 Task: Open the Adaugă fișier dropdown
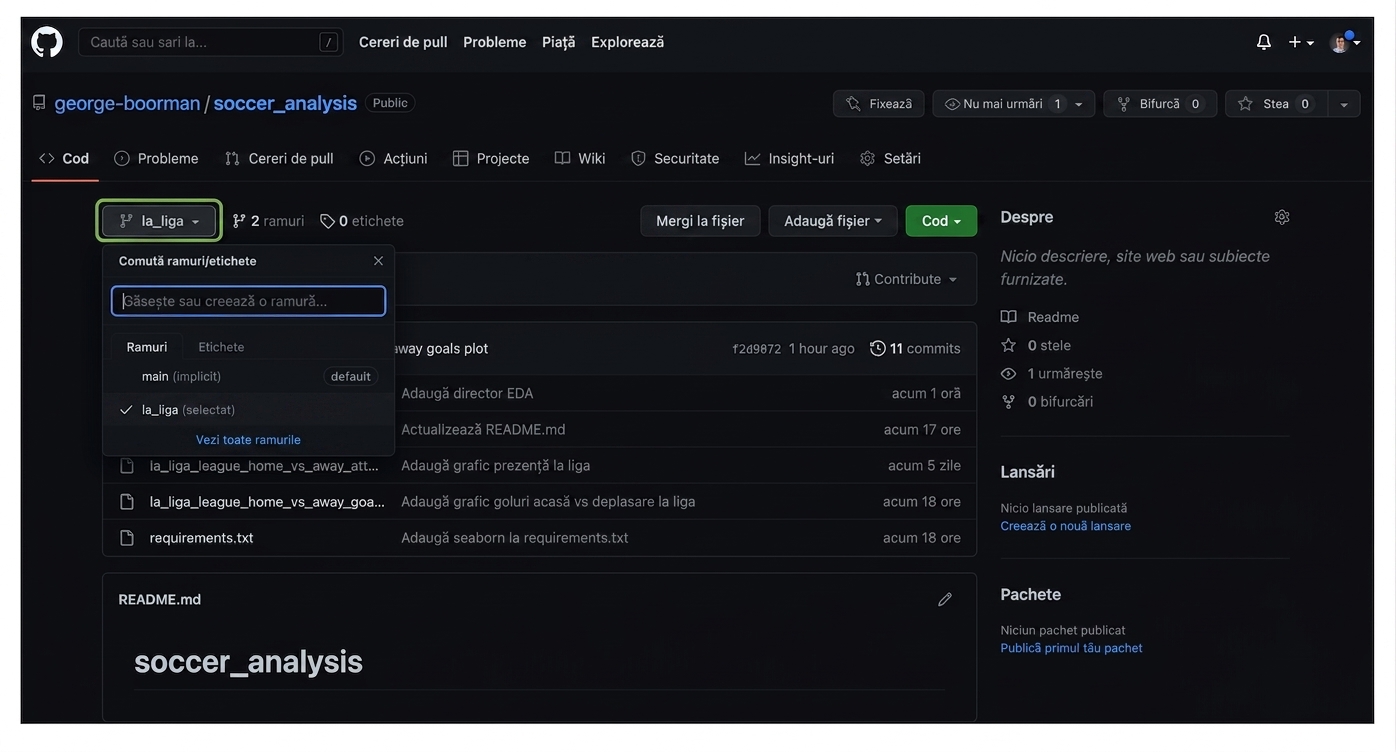click(x=833, y=221)
